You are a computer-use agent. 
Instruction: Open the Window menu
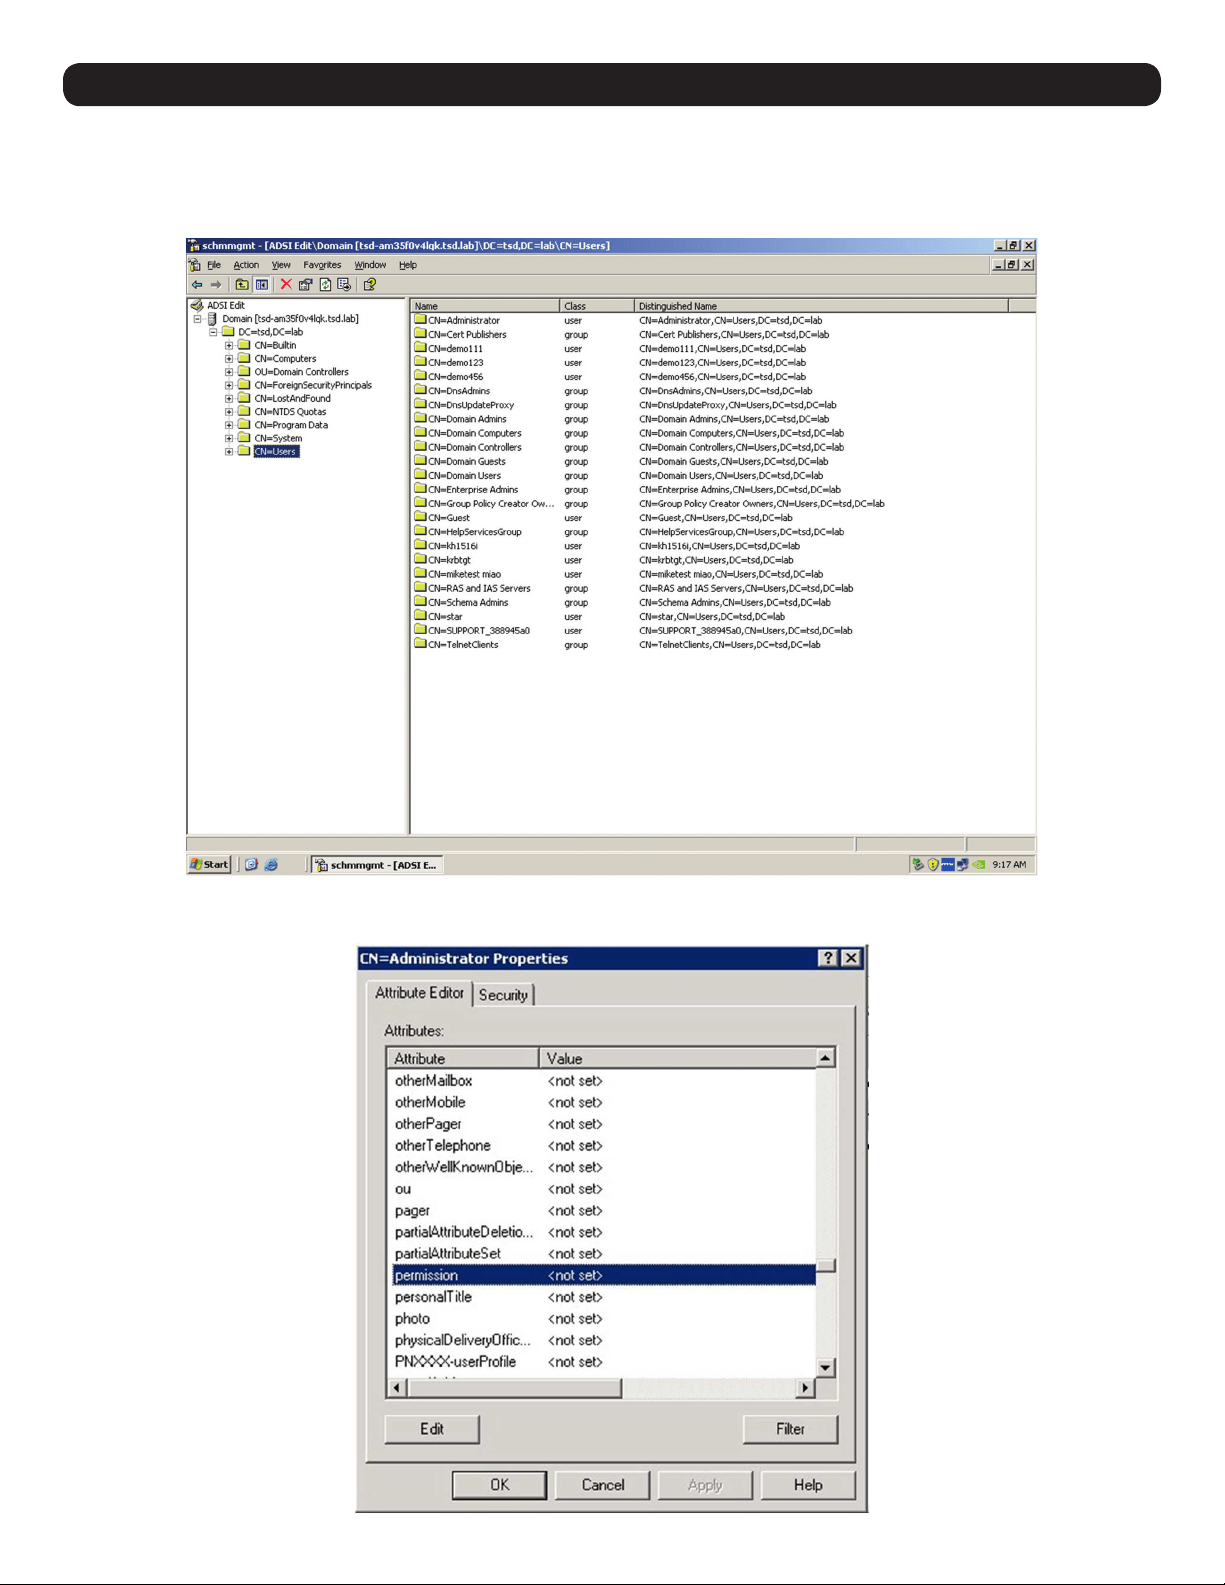[370, 265]
